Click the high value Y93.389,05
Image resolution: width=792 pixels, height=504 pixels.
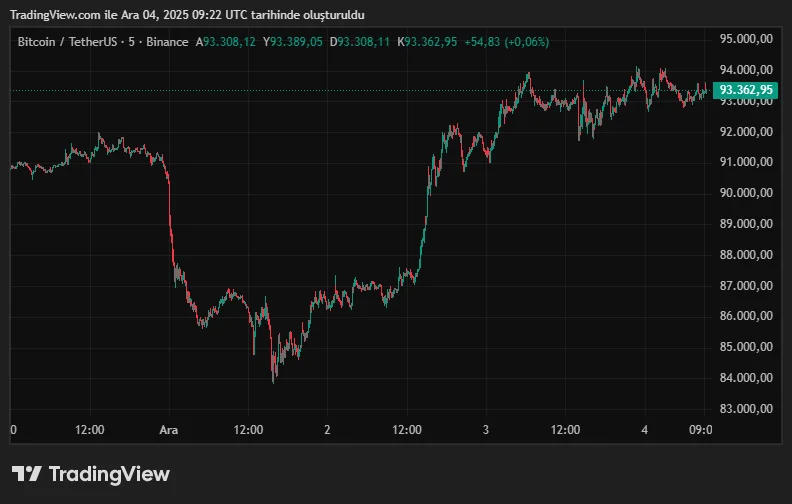[x=294, y=42]
